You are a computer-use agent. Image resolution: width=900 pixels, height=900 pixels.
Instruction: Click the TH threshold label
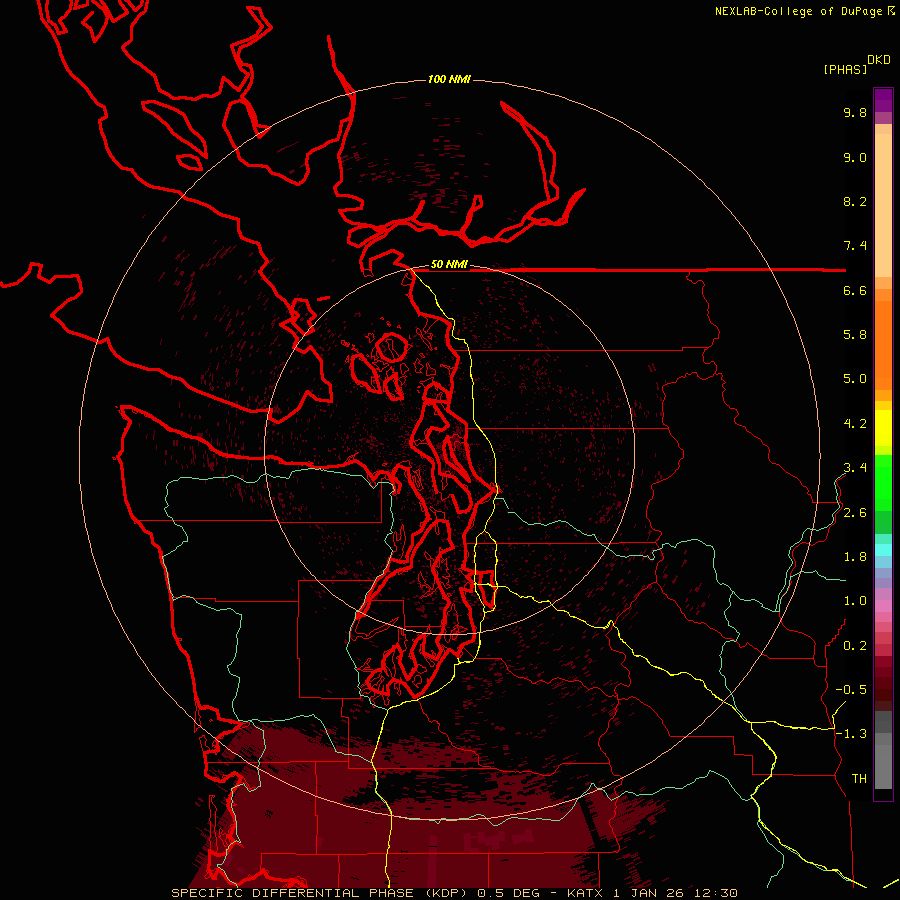click(859, 779)
